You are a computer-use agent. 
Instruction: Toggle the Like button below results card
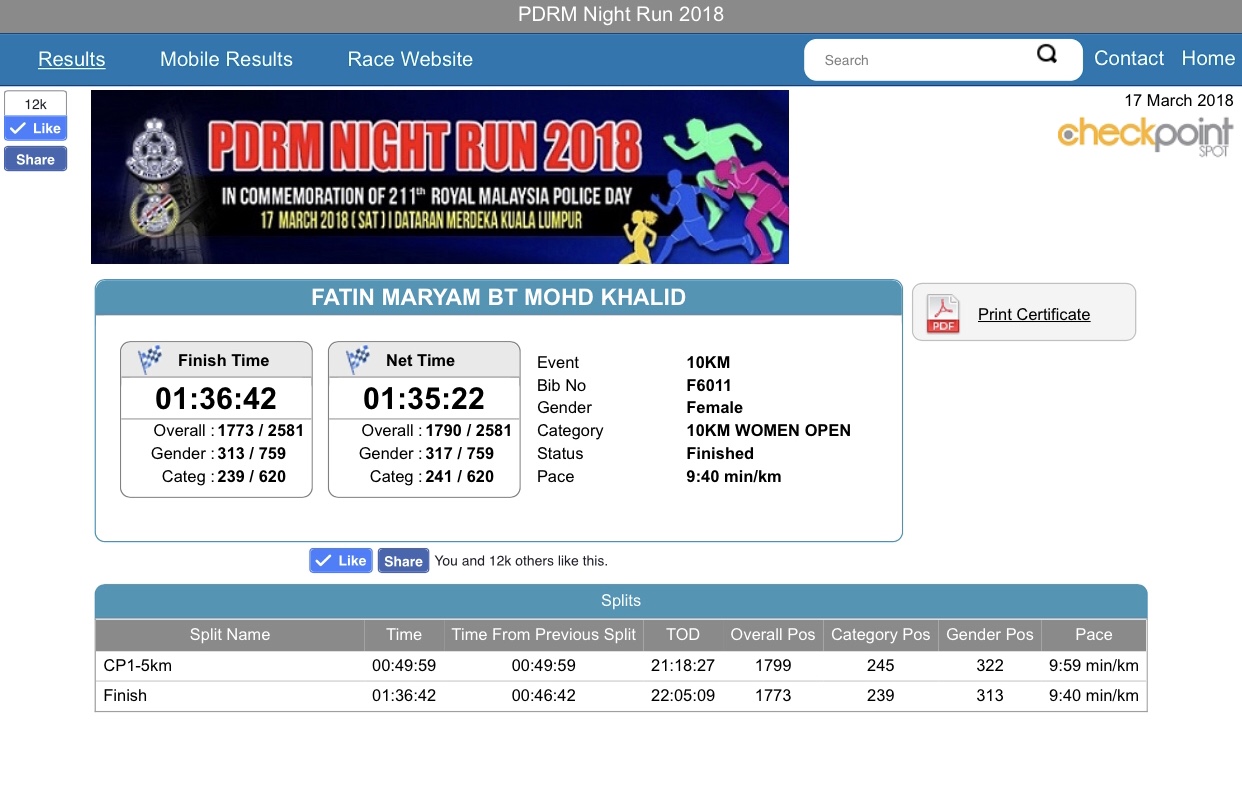[x=340, y=561]
